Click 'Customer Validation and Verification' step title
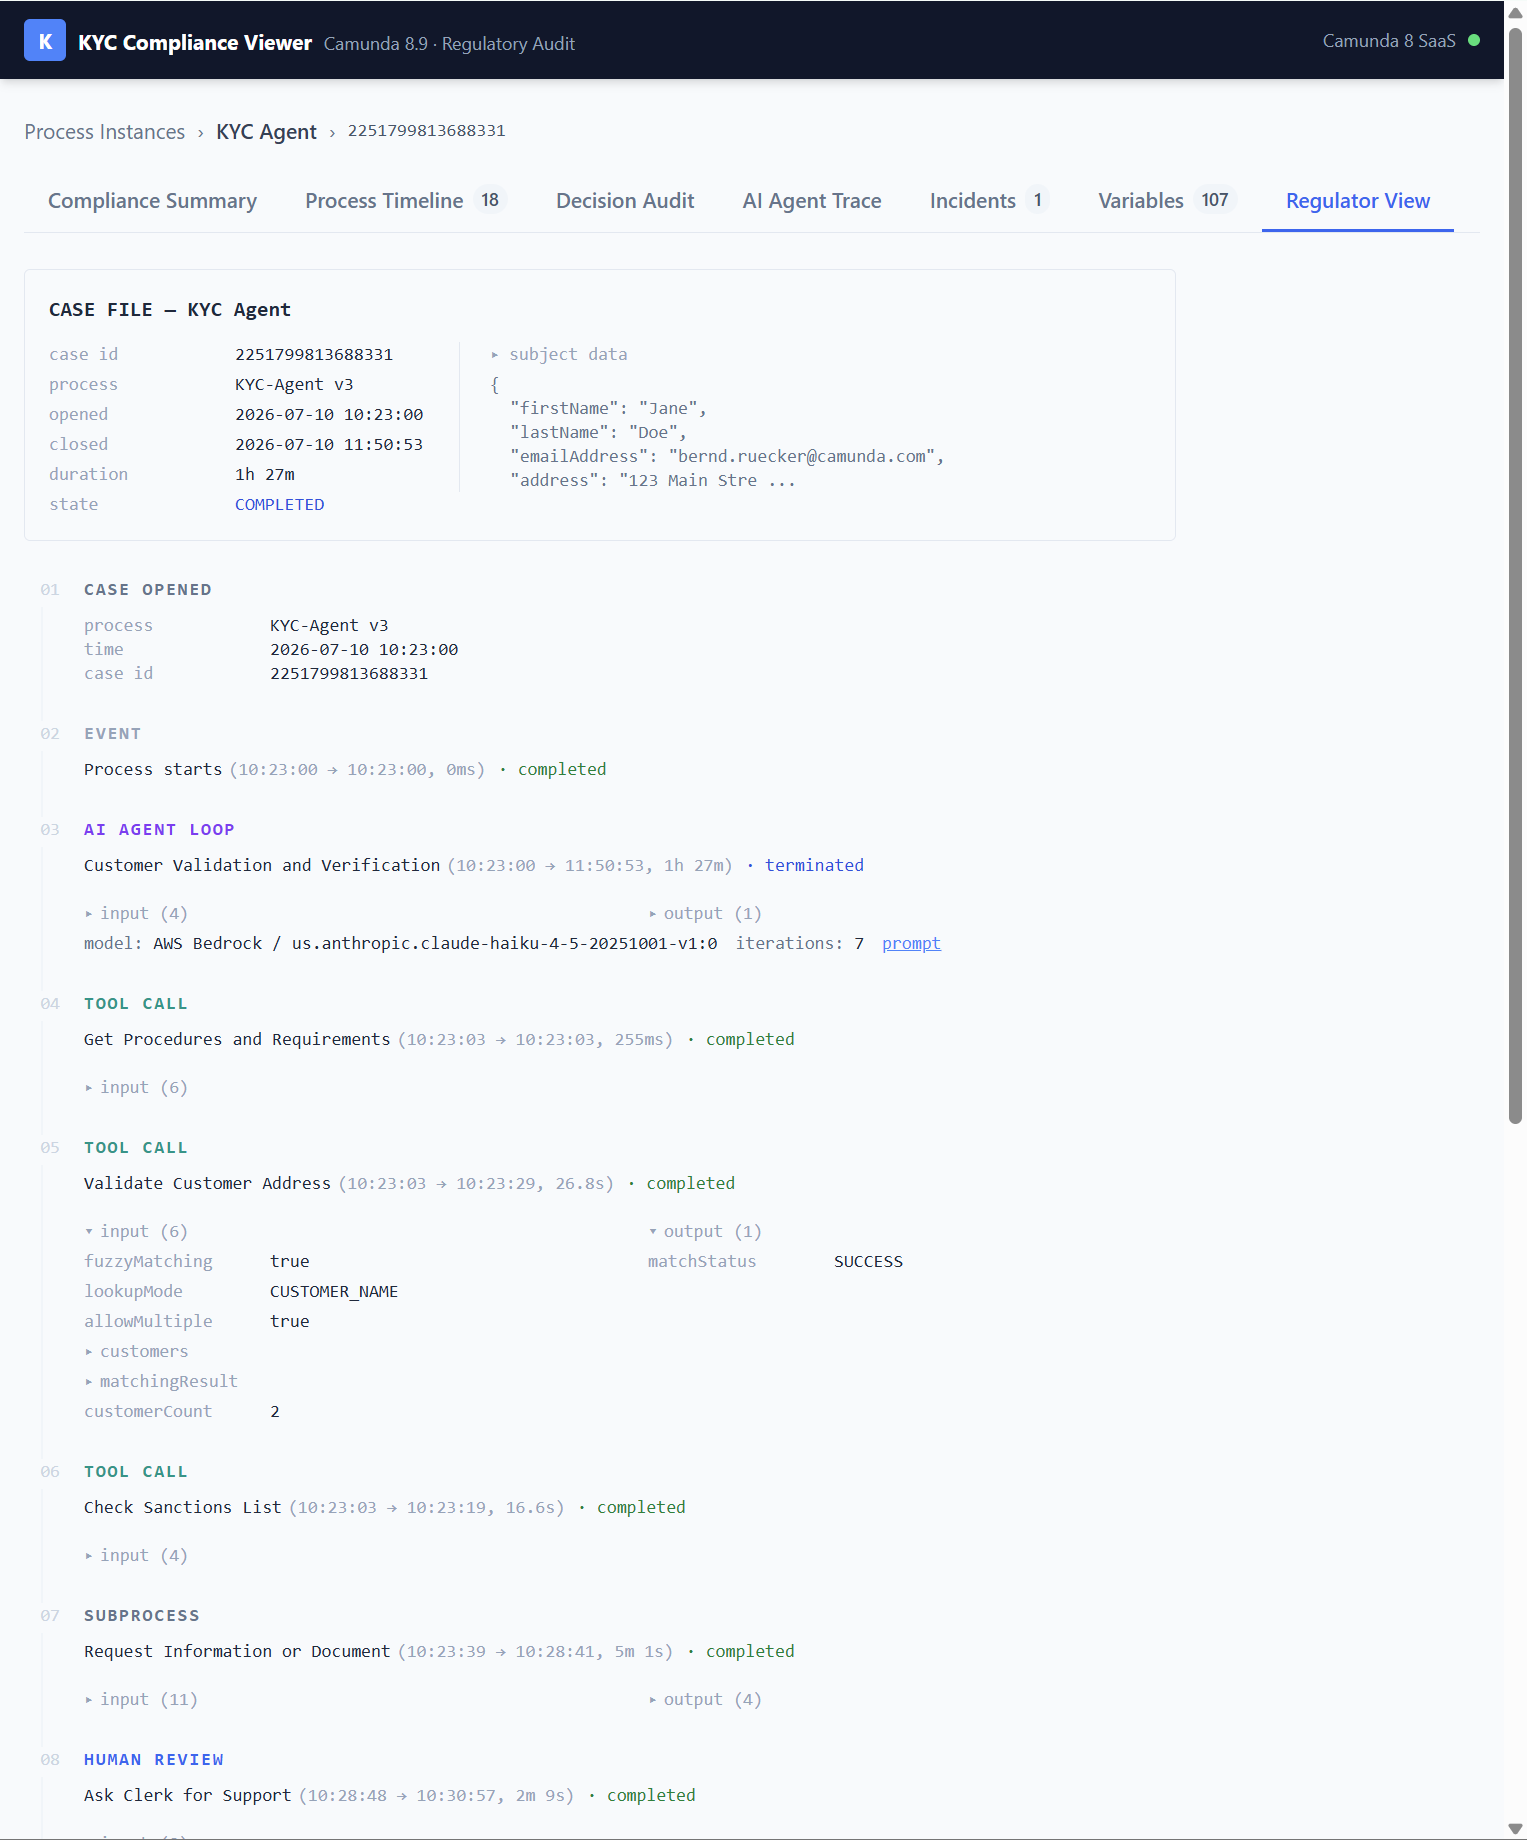1527x1840 pixels. point(262,865)
